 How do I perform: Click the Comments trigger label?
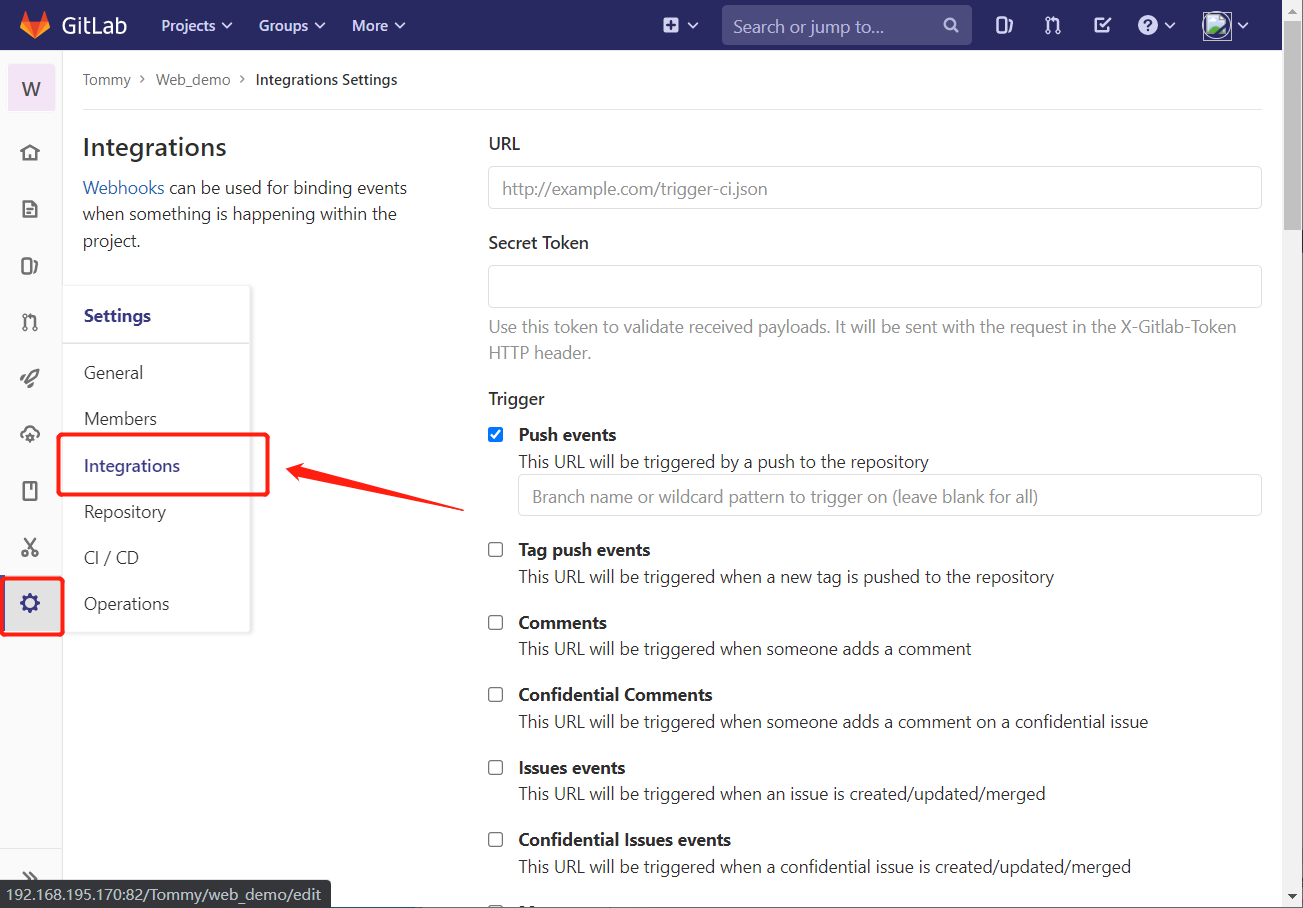[x=562, y=623]
